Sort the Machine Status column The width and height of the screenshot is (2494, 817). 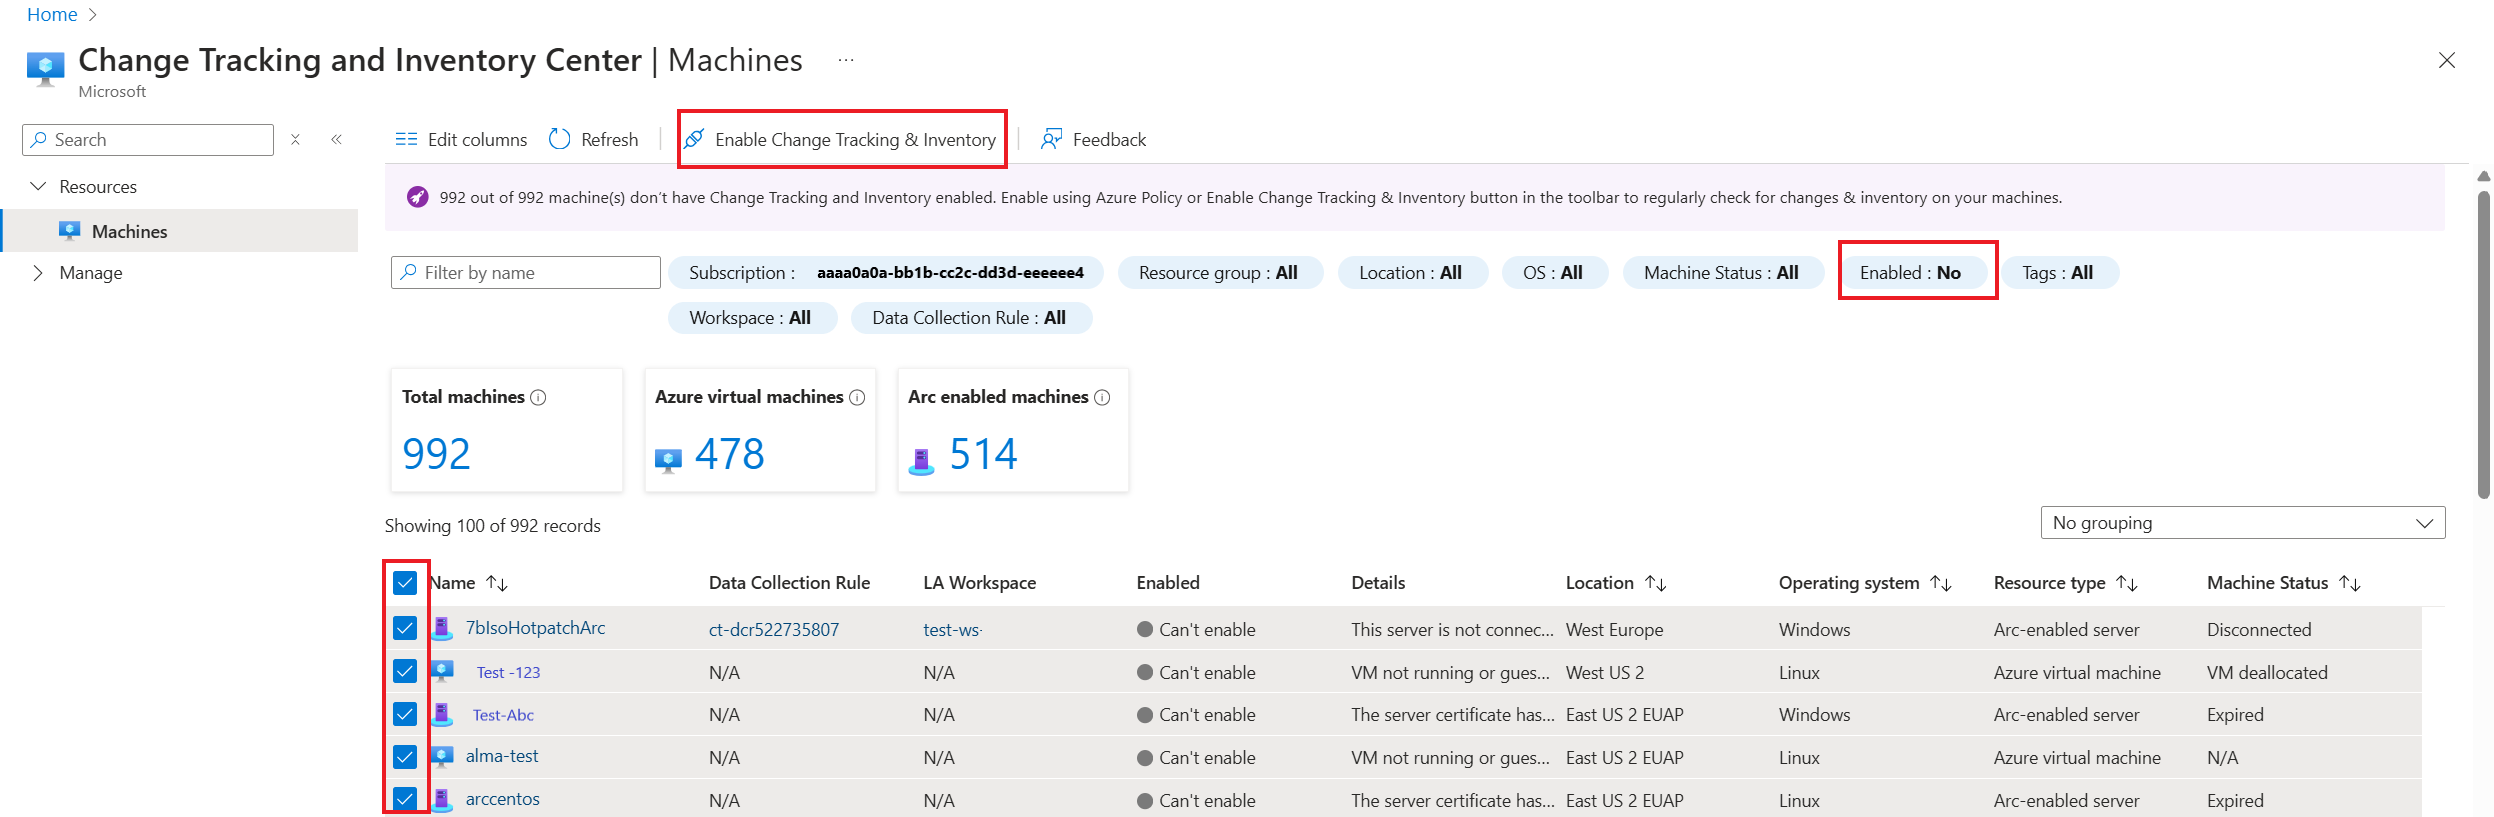click(2349, 583)
